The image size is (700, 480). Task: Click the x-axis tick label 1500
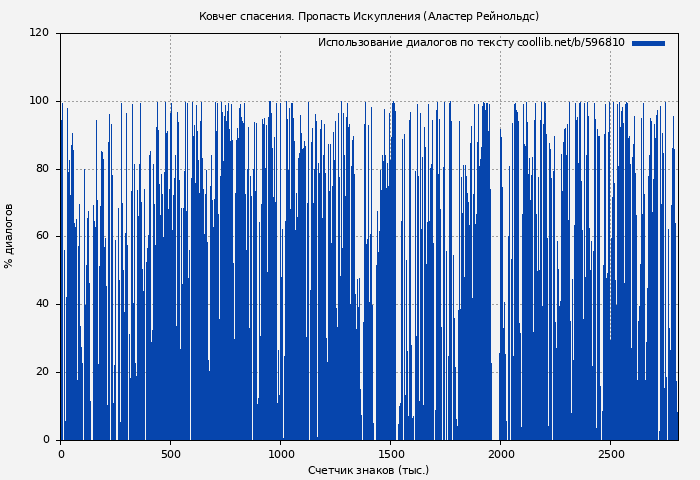390,454
